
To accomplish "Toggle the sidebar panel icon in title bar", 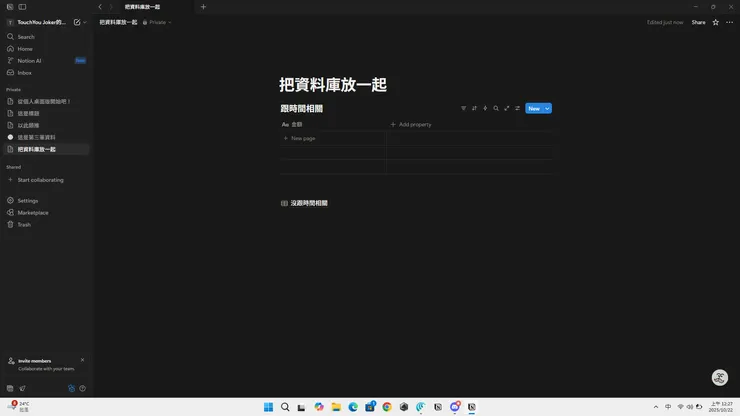I will pos(22,7).
